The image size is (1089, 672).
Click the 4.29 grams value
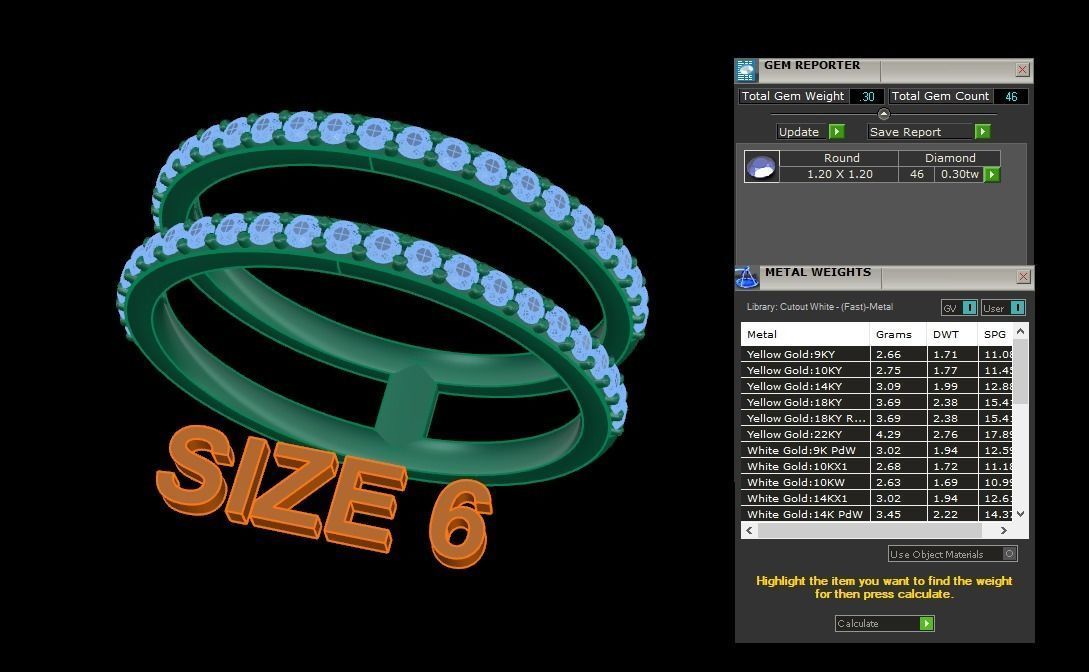pyautogui.click(x=888, y=435)
